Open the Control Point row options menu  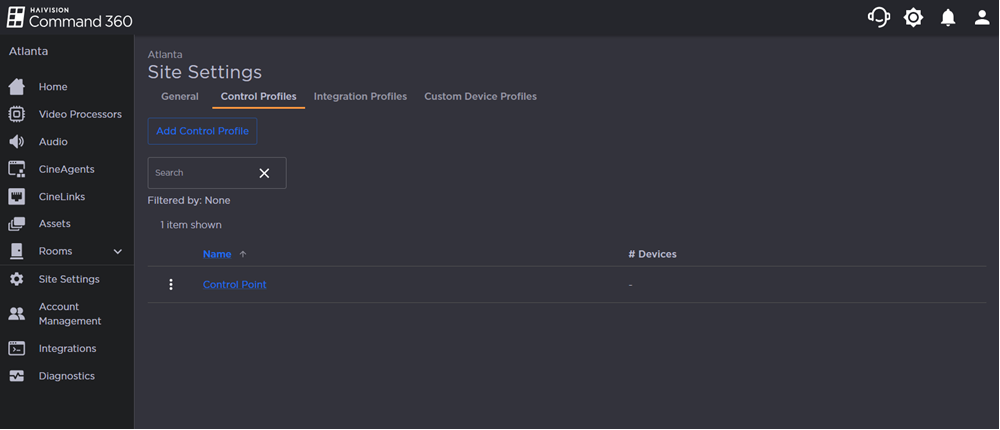tap(171, 285)
